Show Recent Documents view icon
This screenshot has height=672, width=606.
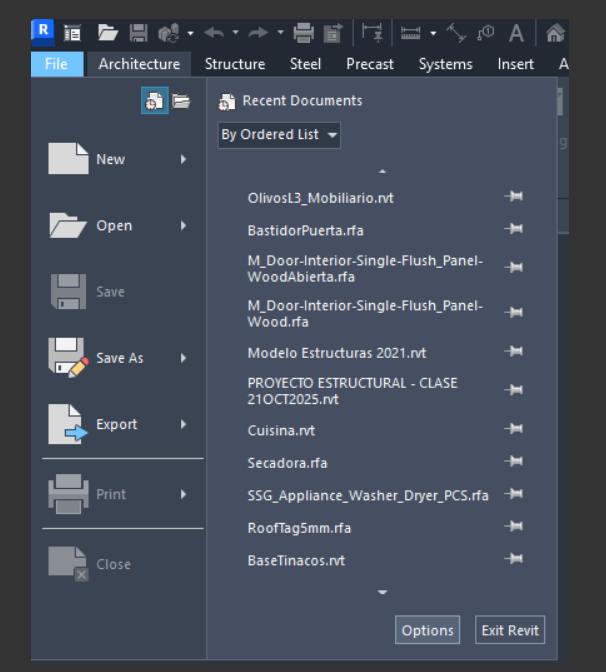point(154,101)
